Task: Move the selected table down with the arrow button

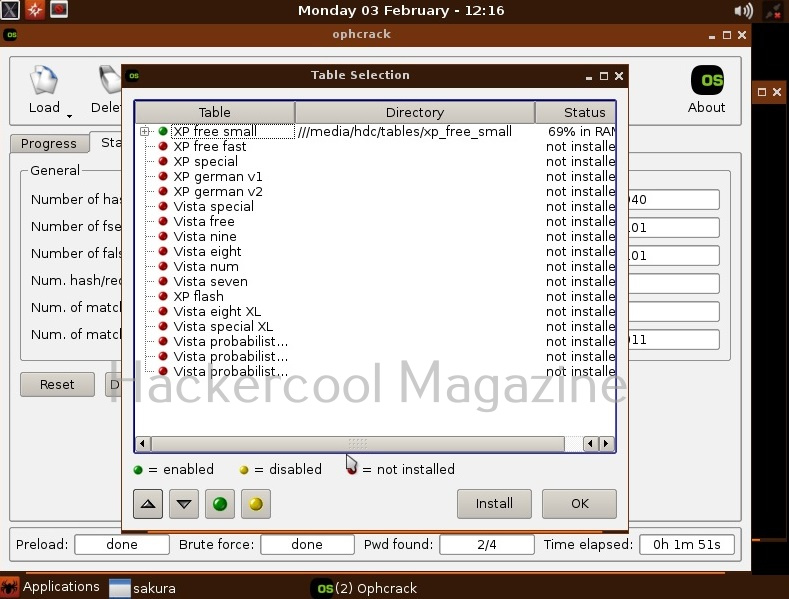Action: click(x=184, y=504)
